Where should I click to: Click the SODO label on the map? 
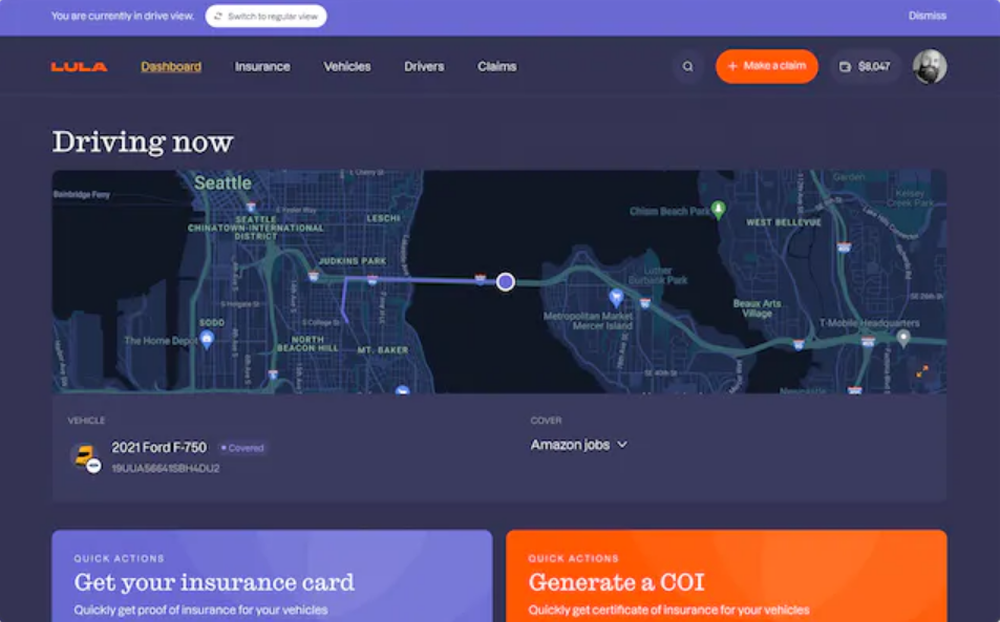pos(212,323)
